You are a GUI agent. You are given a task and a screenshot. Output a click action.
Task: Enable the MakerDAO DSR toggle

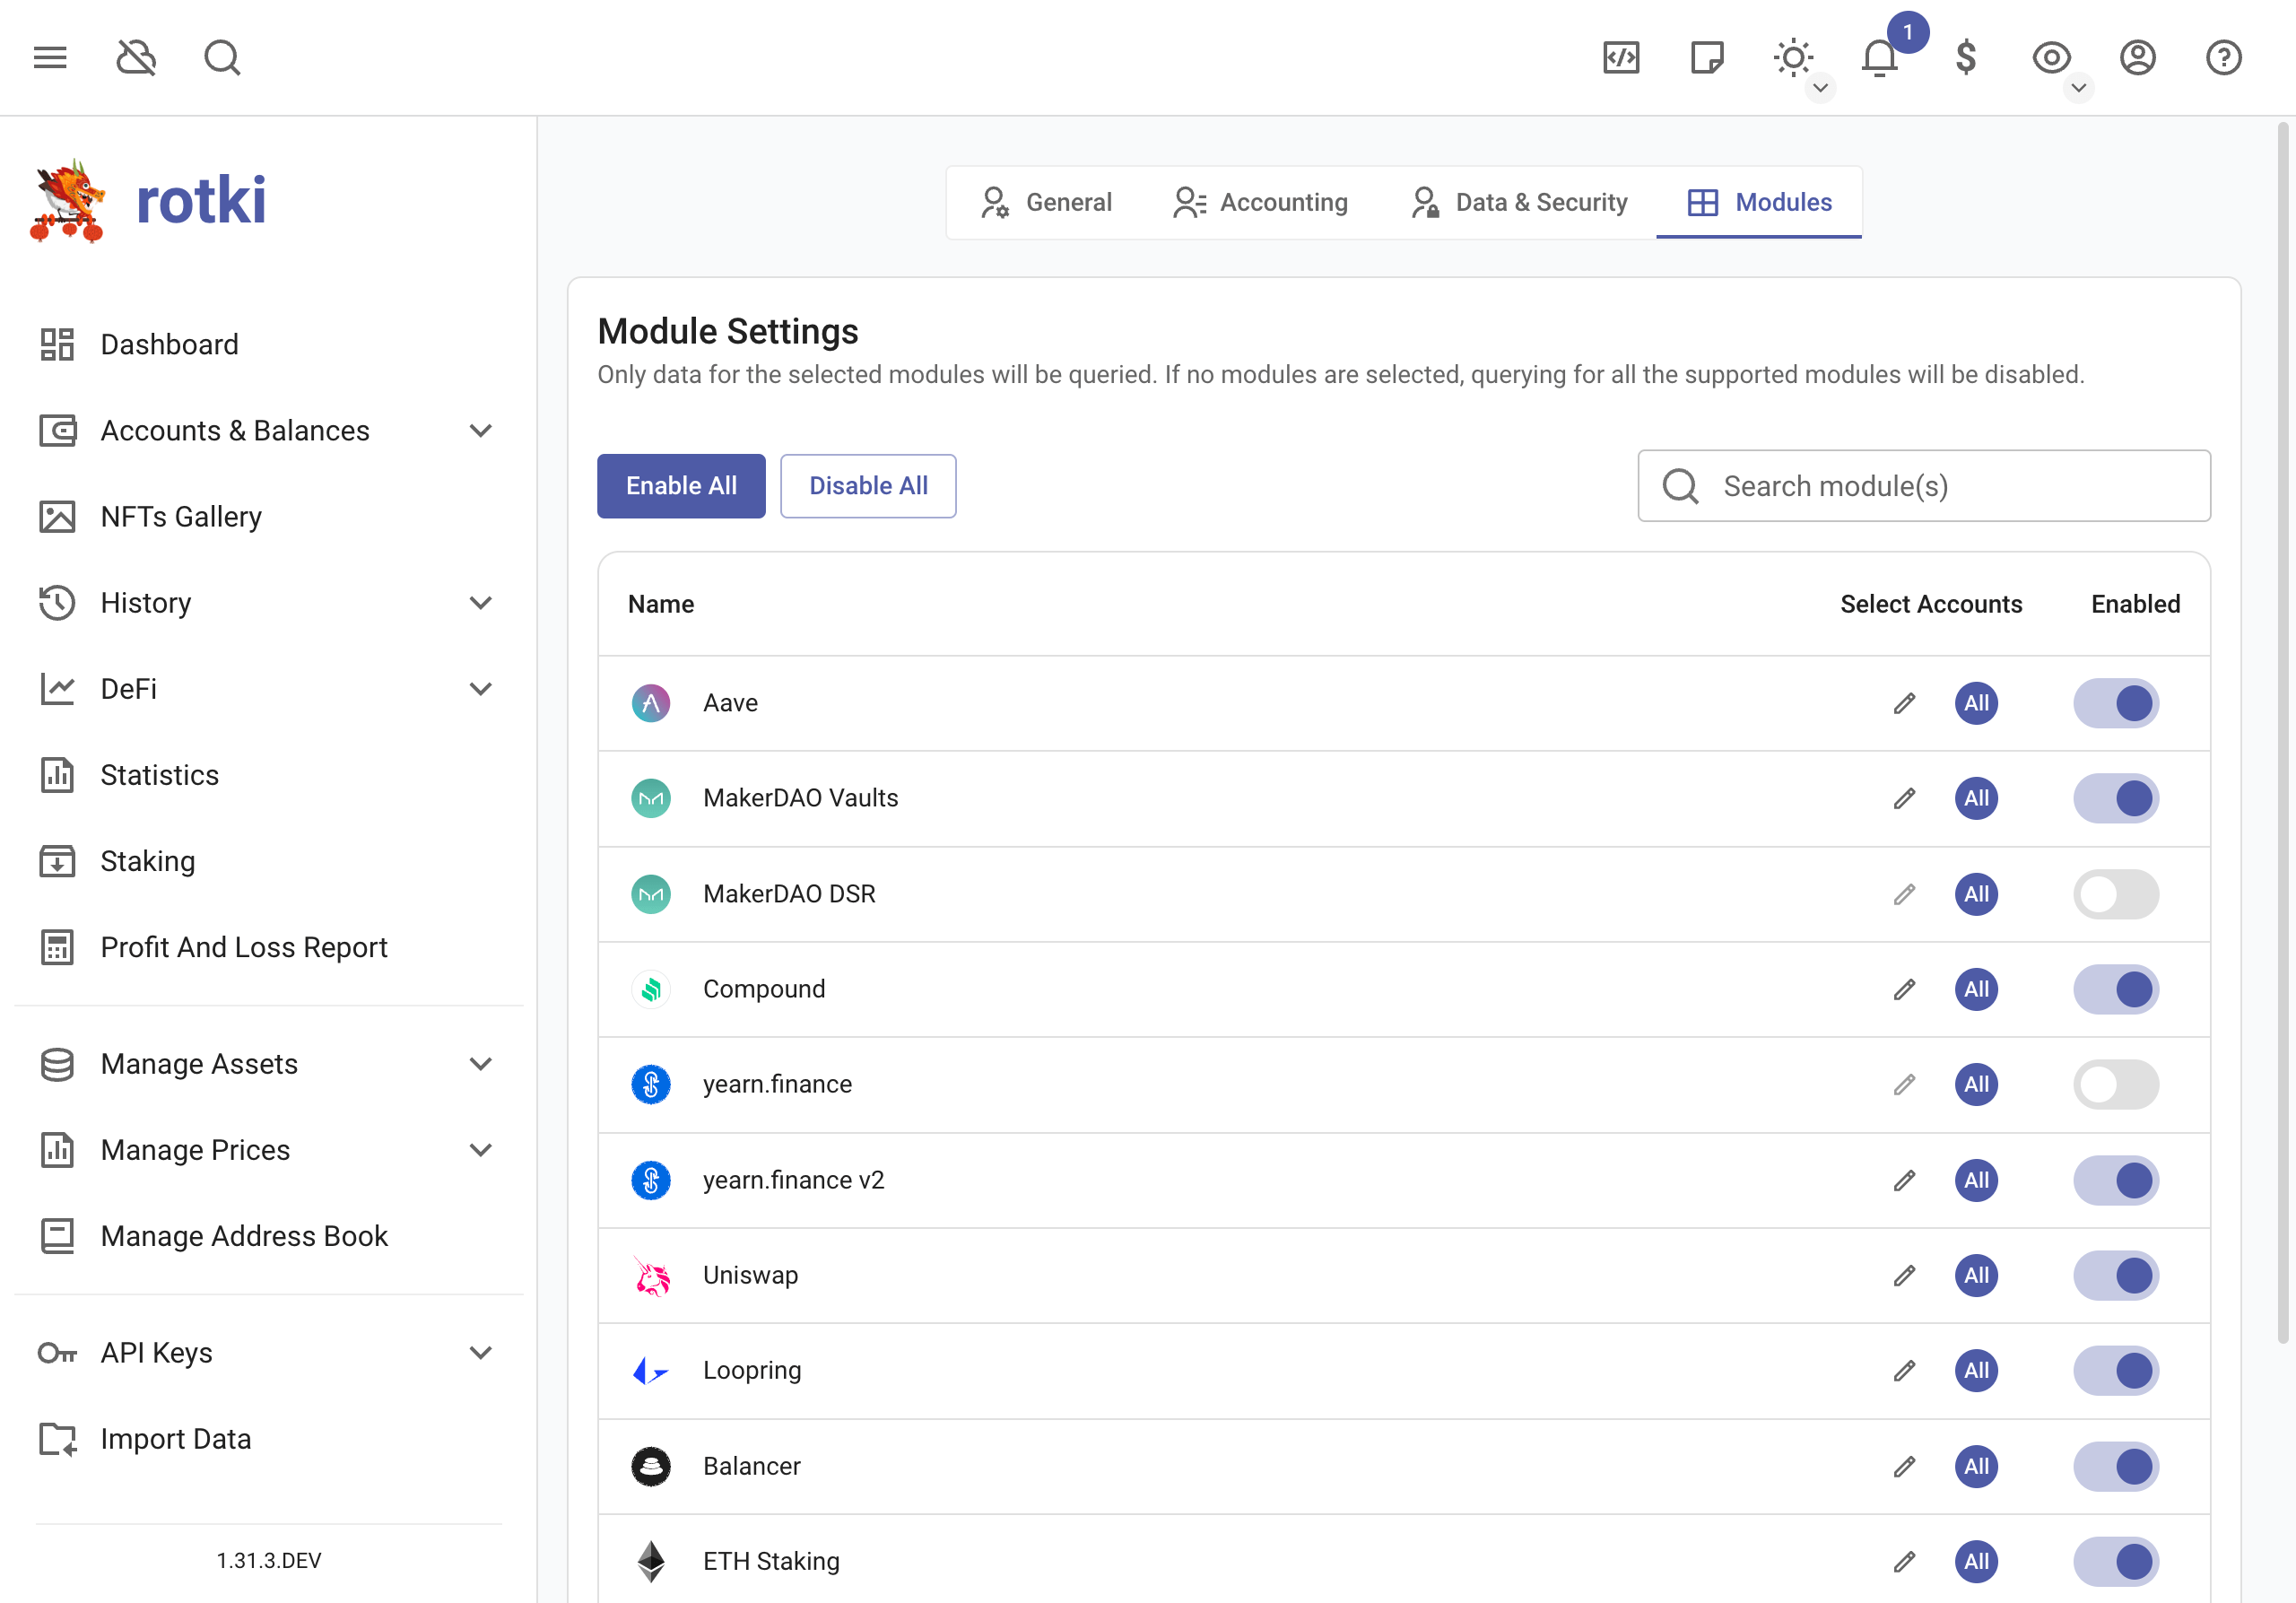2116,894
